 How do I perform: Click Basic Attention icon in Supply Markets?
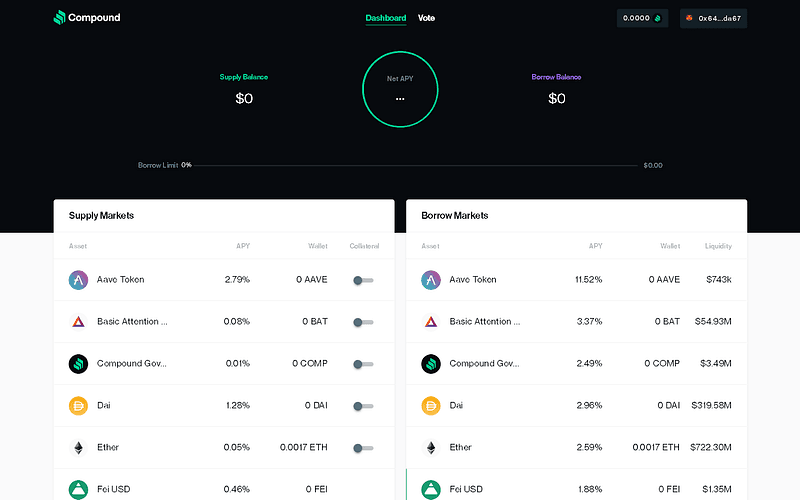(x=78, y=322)
